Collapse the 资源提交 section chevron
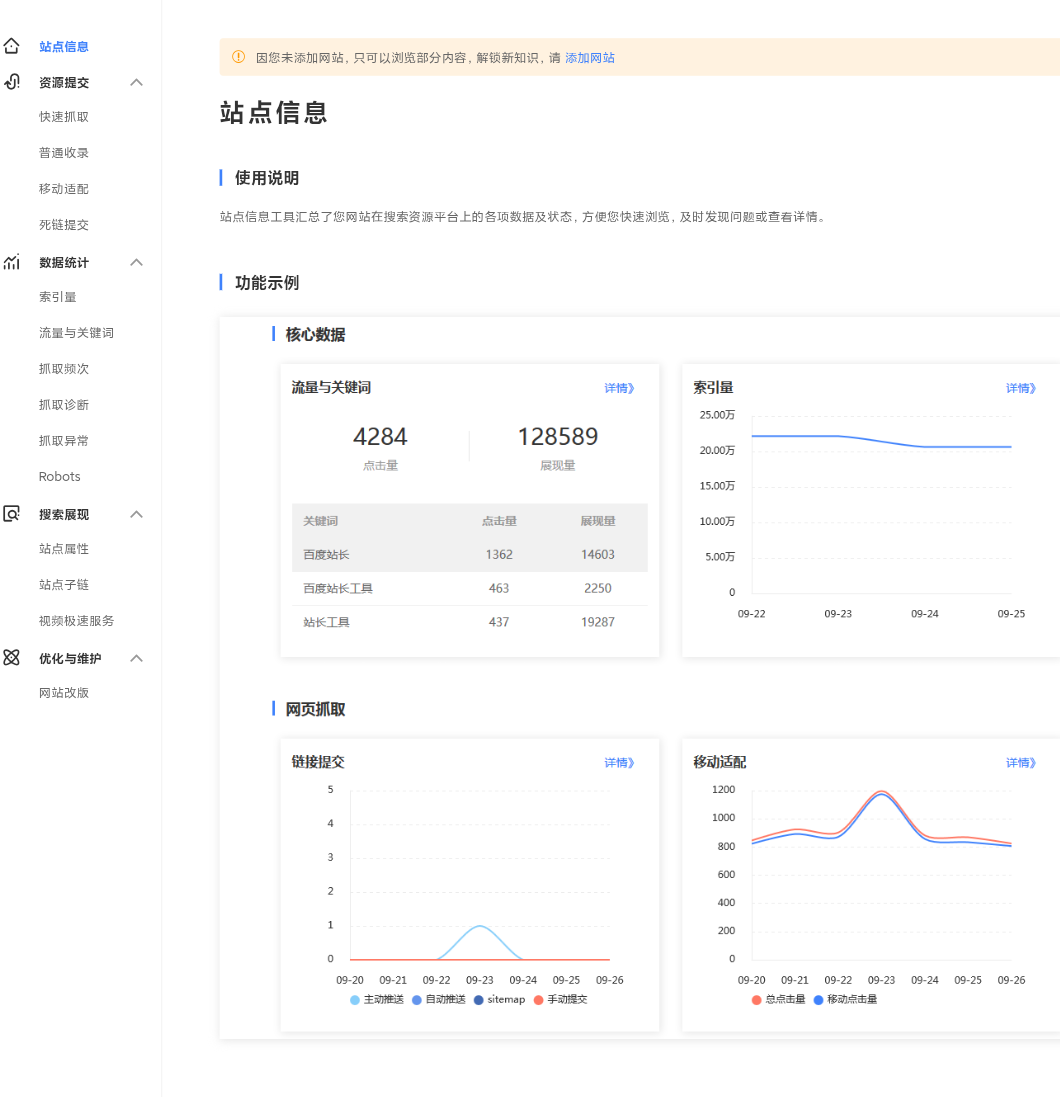This screenshot has height=1097, width=1060. 137,82
